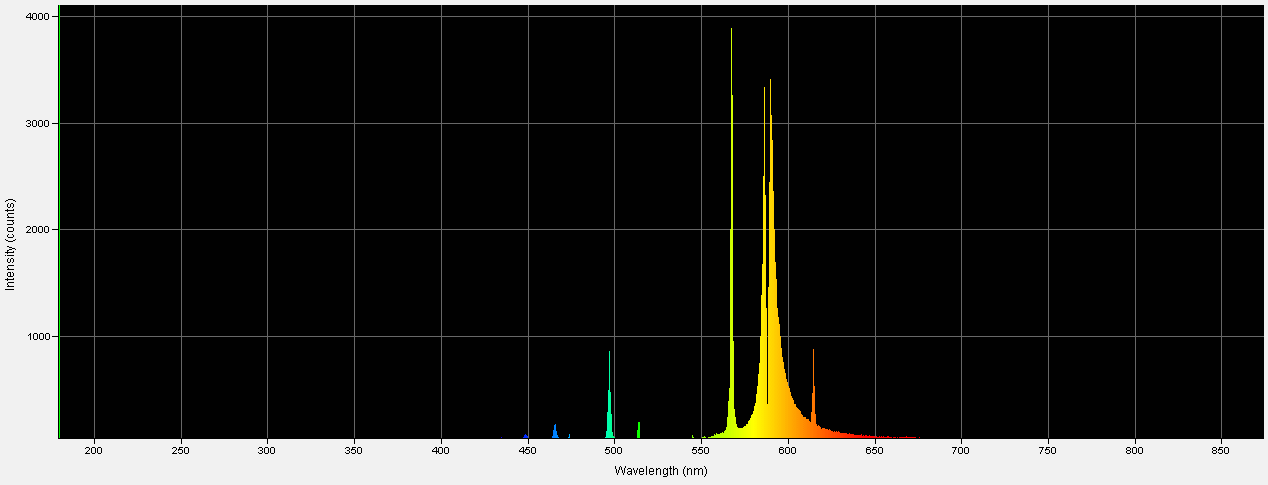Click the 'Intensity (counts)' axis title

point(10,244)
